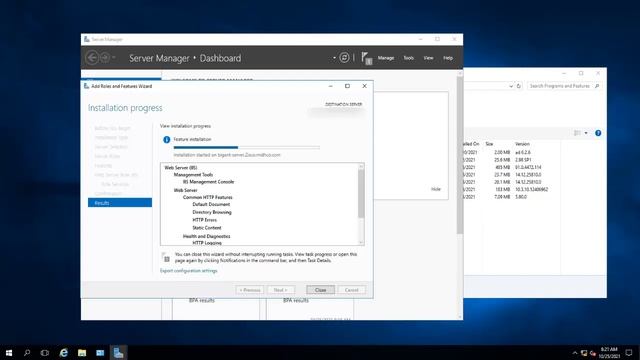Click Hide link in Server Manager welcome tile

pos(436,189)
